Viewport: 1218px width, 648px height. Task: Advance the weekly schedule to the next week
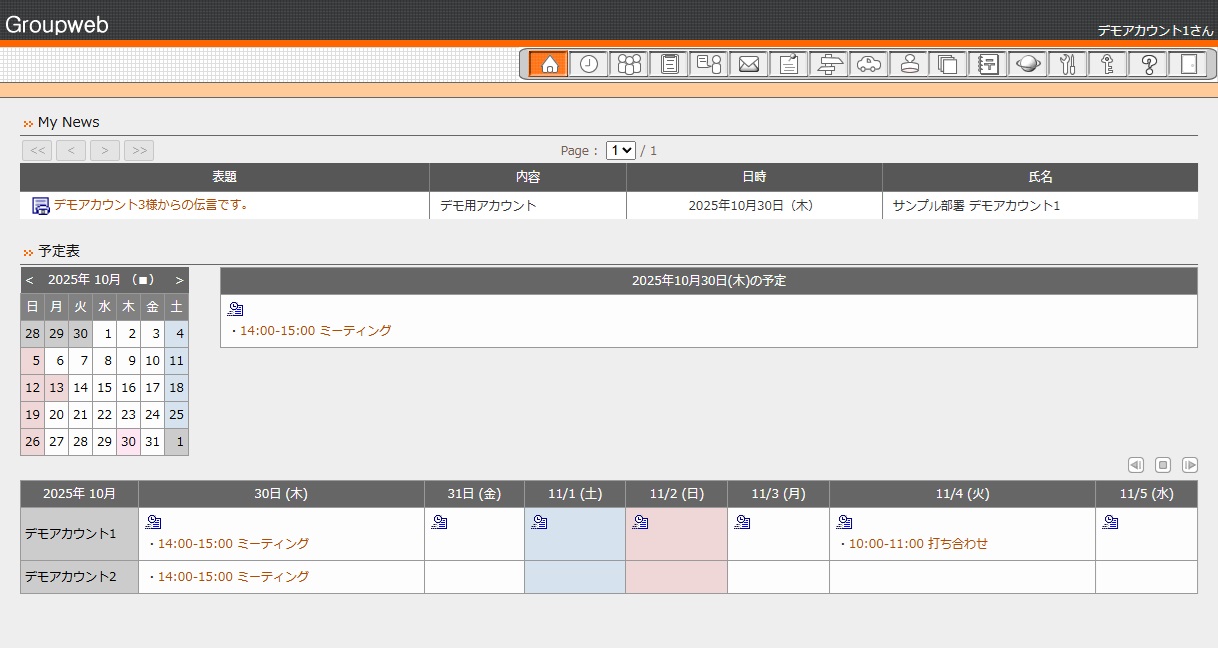(x=1190, y=465)
